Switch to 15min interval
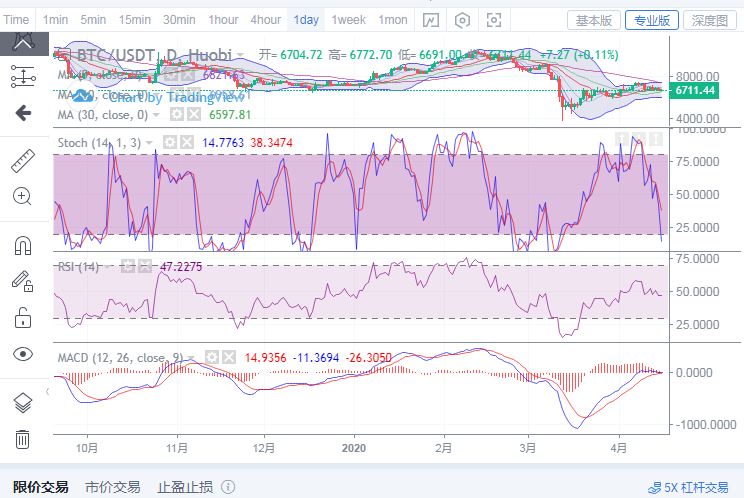Screen dimensions: 744x498 click(135, 20)
